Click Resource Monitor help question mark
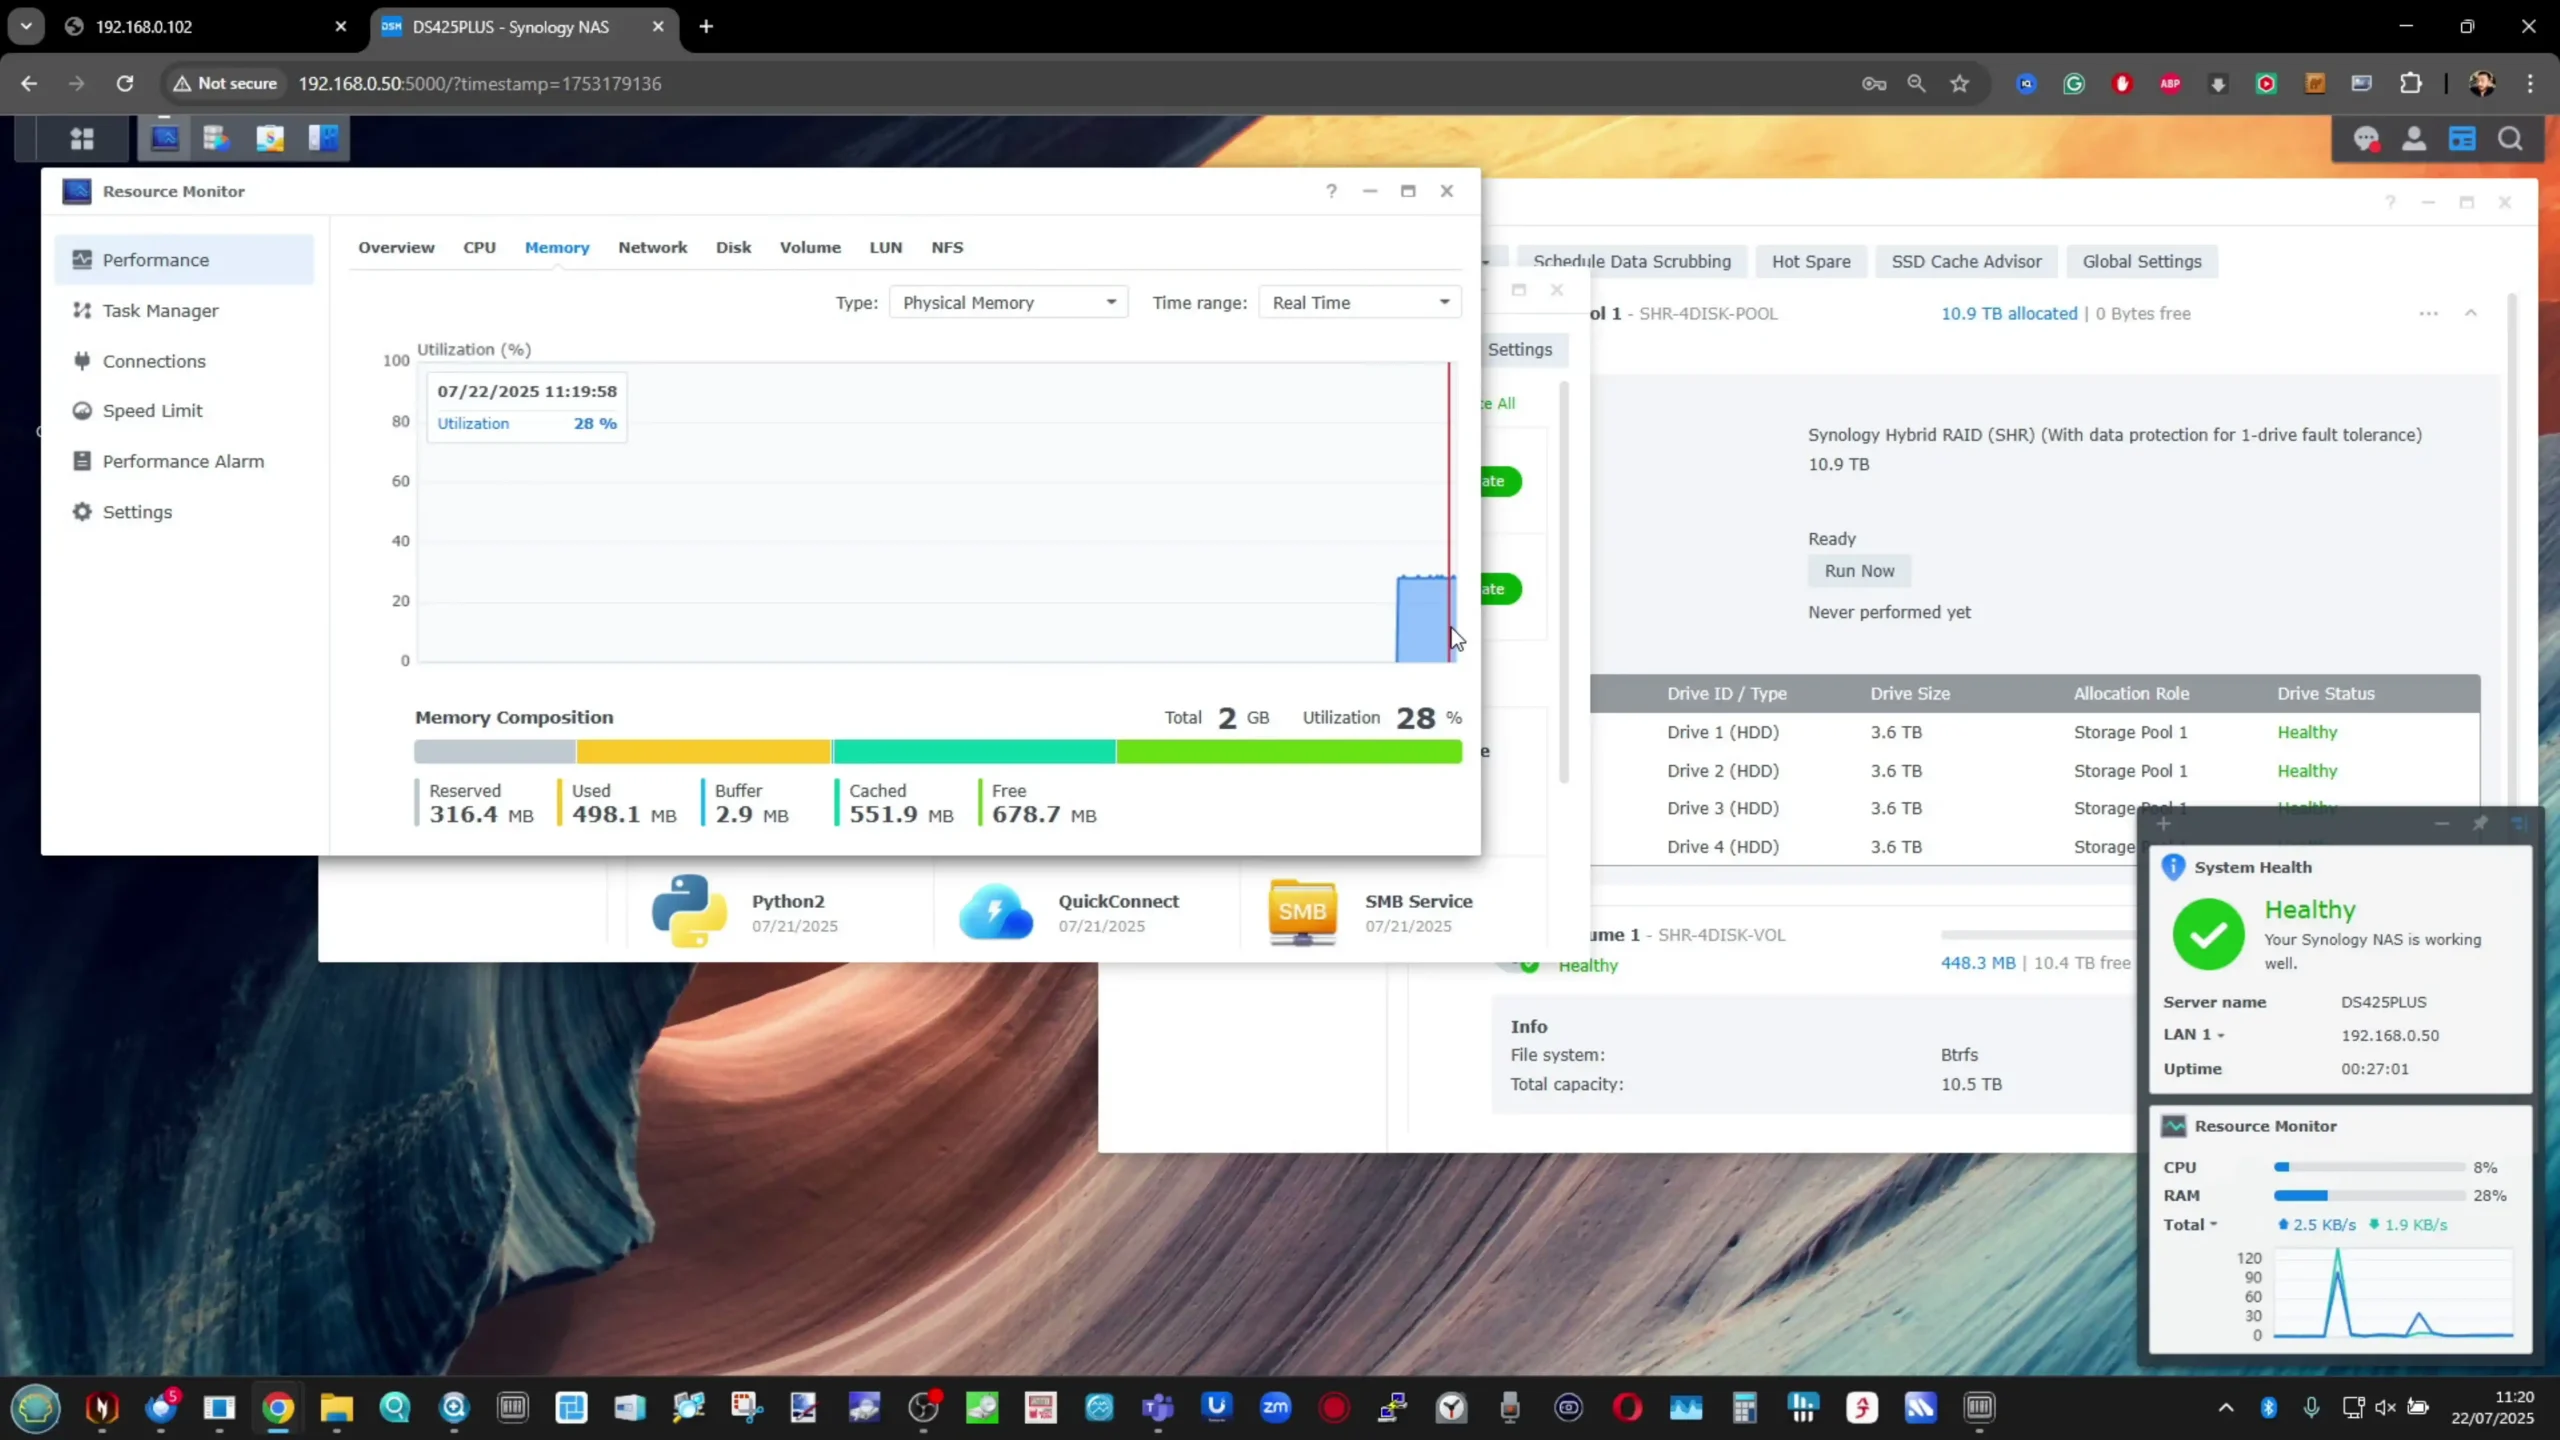 tap(1331, 191)
